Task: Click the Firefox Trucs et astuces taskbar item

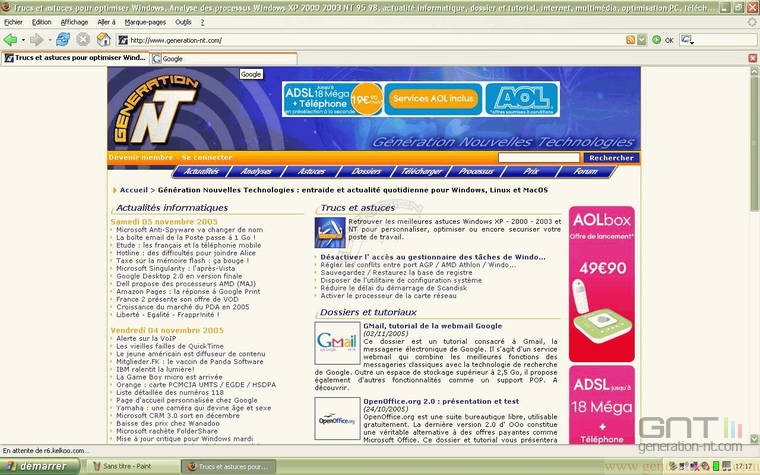Action: (x=229, y=466)
